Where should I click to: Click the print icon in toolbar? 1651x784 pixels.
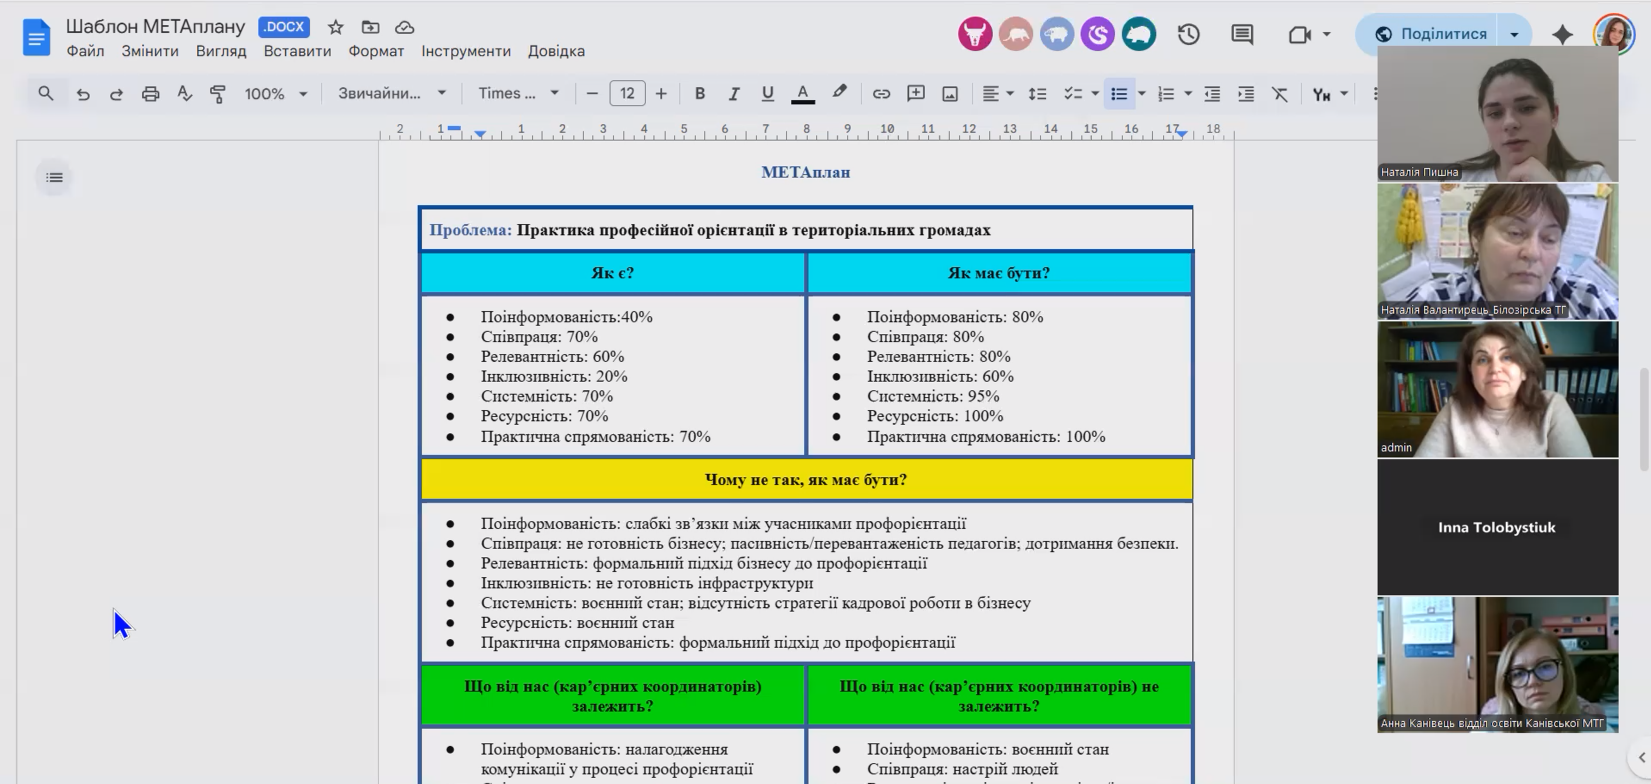[150, 94]
